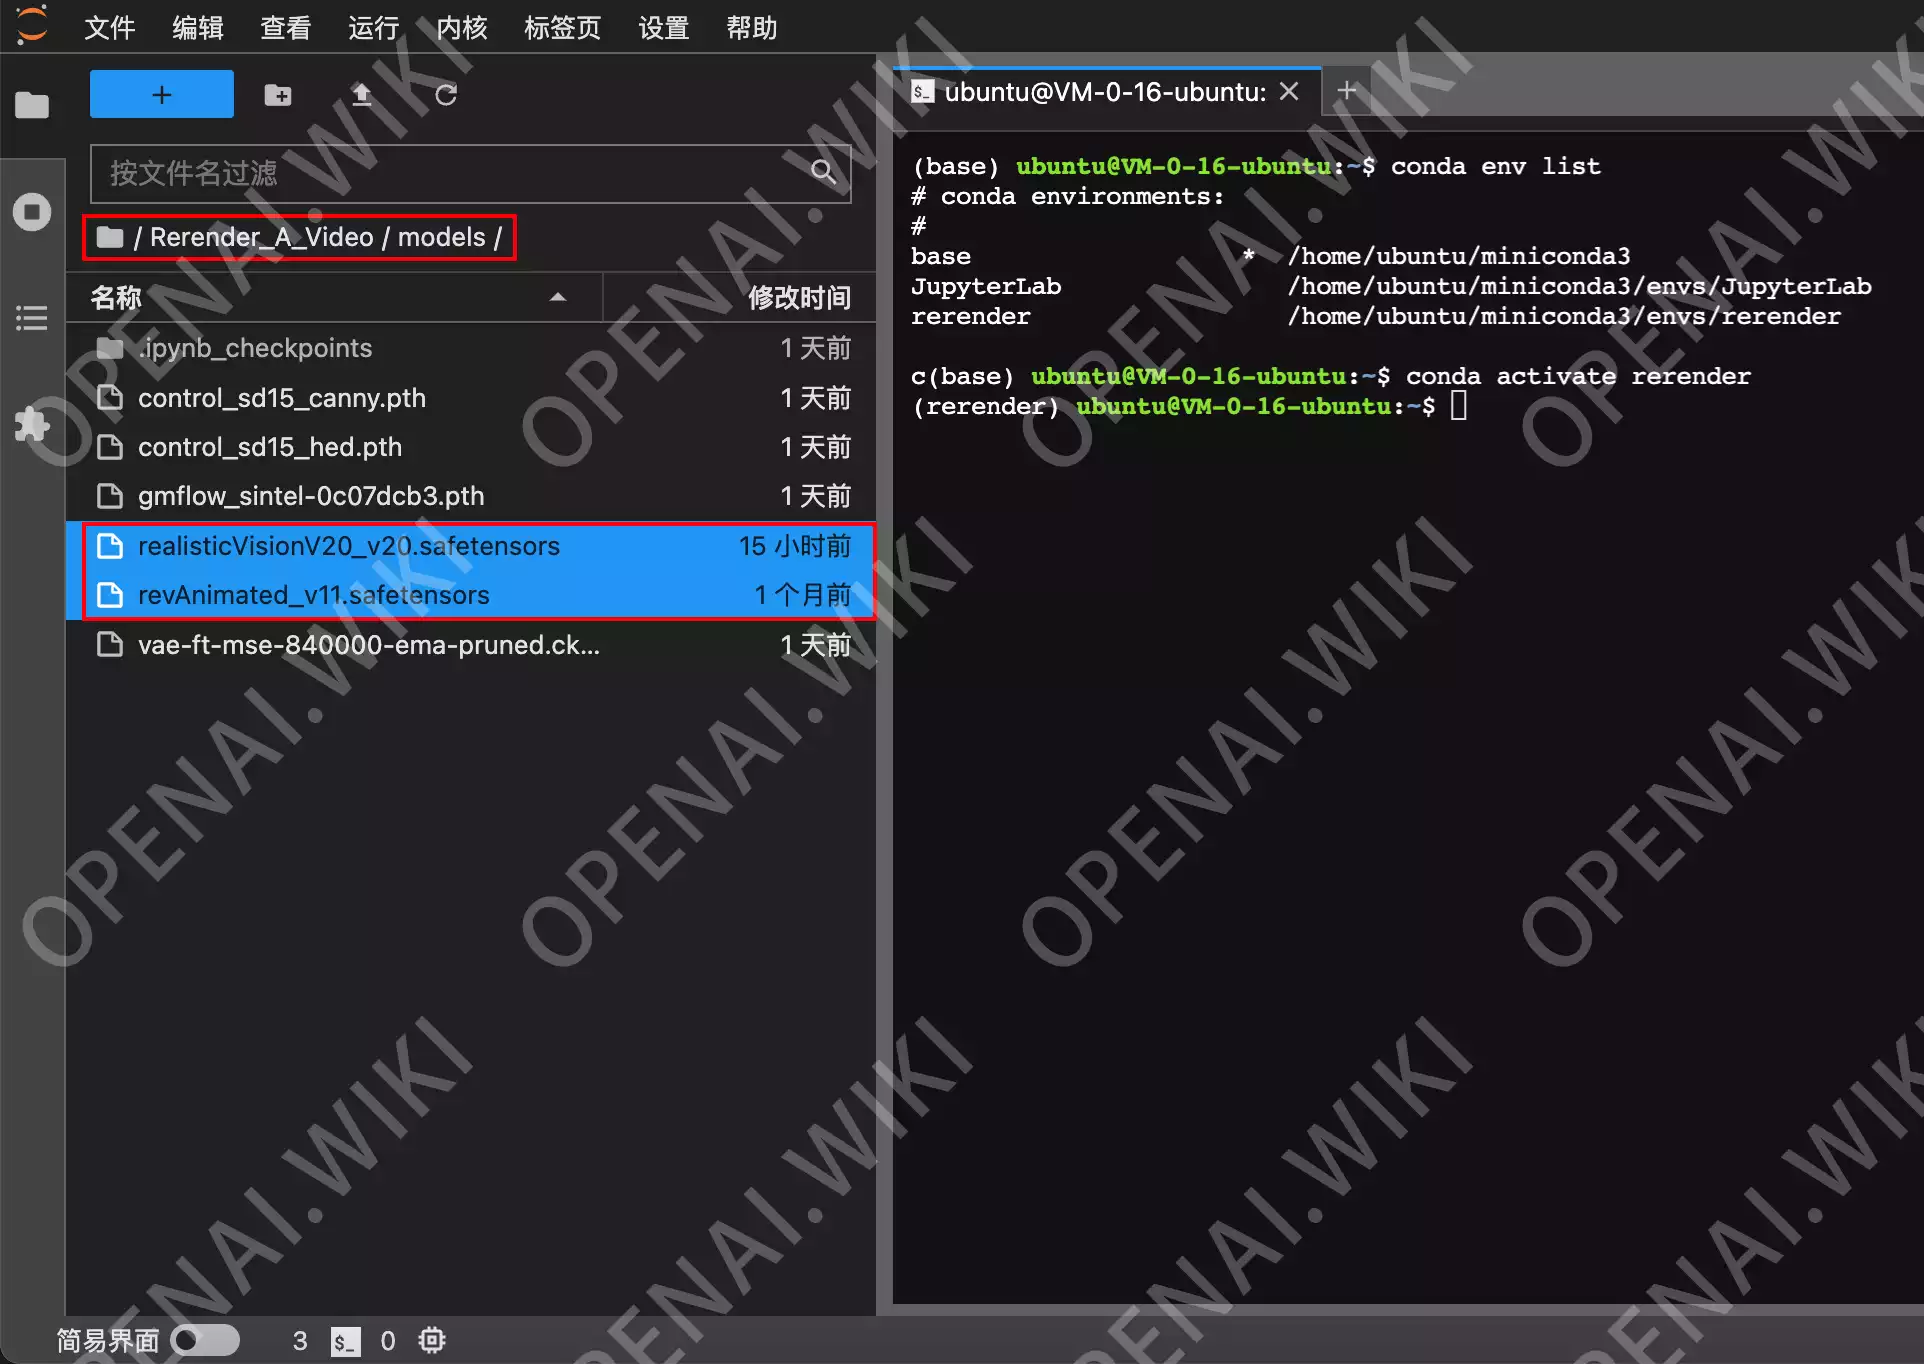The width and height of the screenshot is (1924, 1364).
Task: Click the search magnifier in filter box
Action: pyautogui.click(x=823, y=172)
